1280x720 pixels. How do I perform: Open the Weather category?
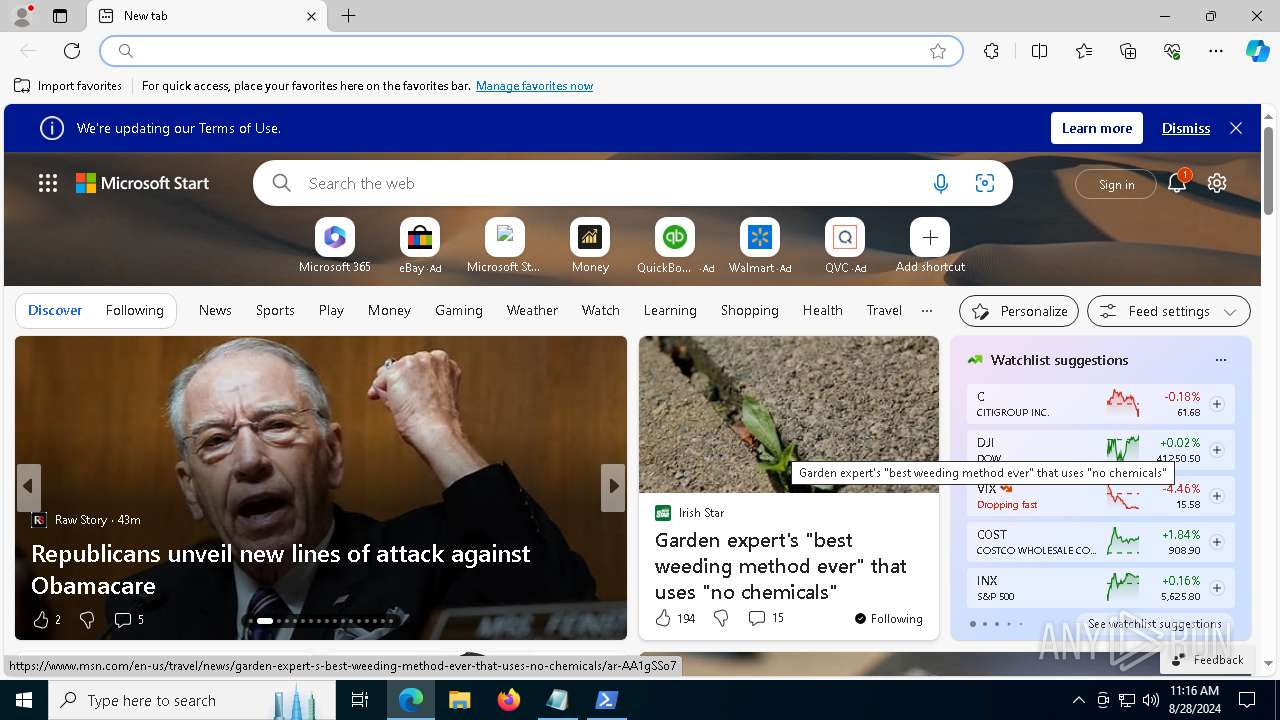(x=532, y=310)
